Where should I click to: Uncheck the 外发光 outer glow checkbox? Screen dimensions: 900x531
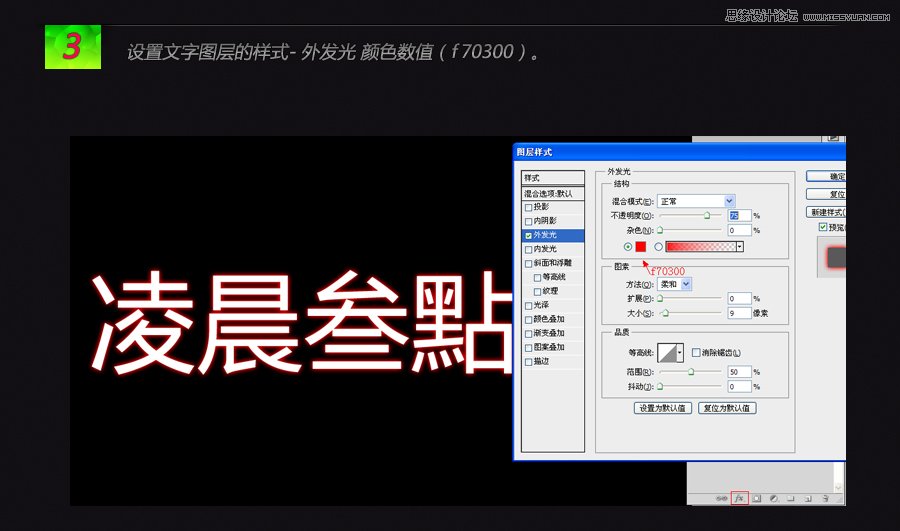click(x=529, y=235)
